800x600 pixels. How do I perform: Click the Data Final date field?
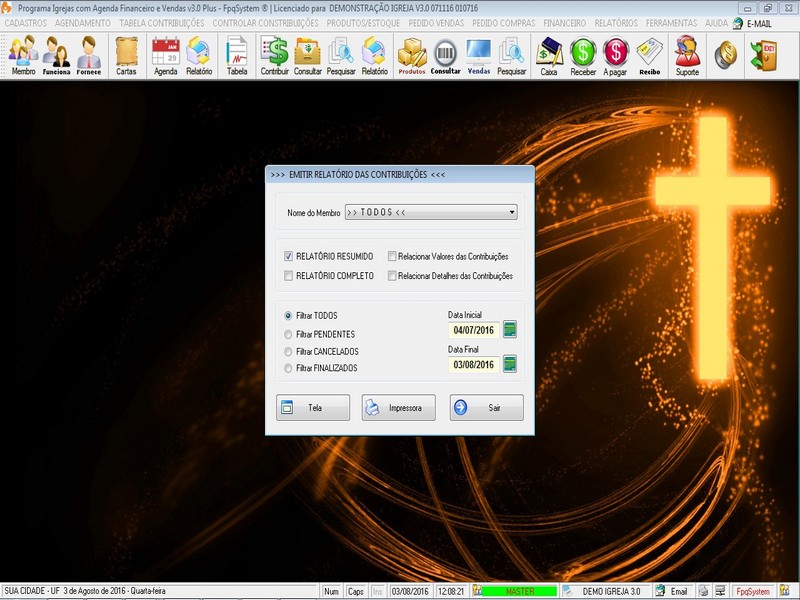[x=473, y=364]
